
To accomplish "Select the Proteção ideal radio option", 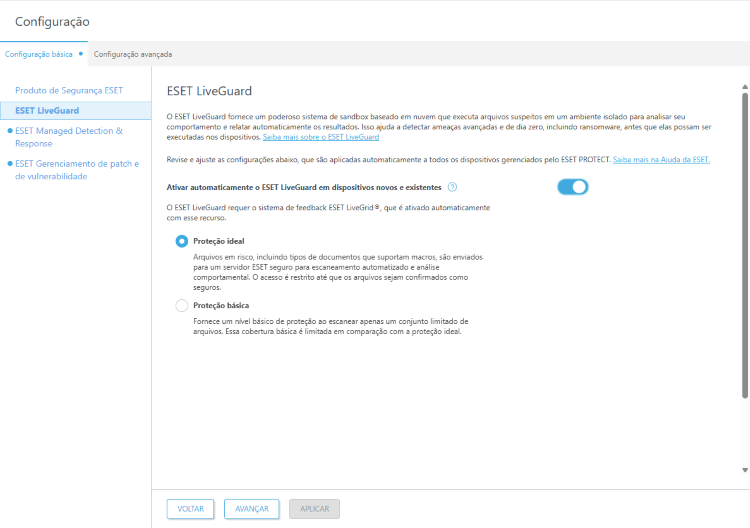I will (x=182, y=241).
